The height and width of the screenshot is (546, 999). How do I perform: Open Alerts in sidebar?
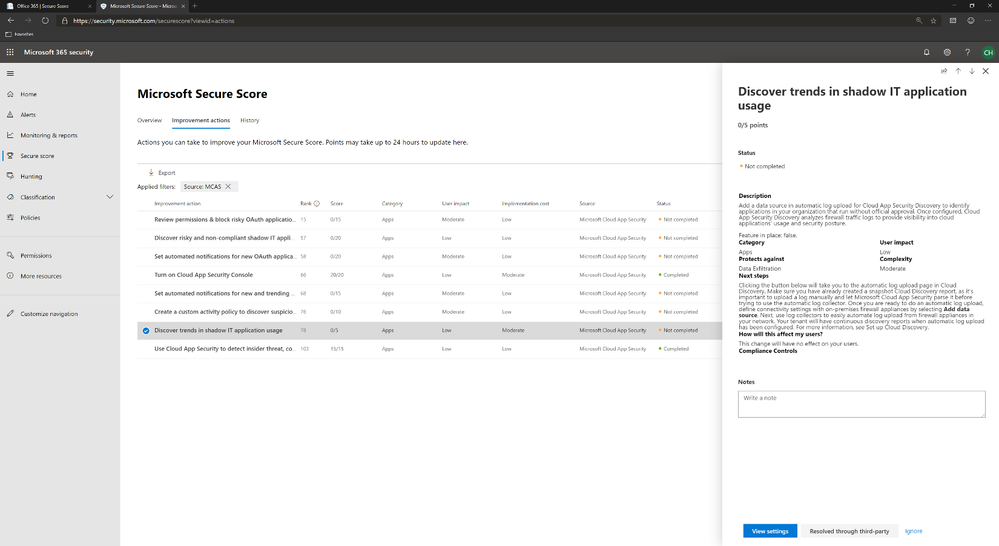pos(28,115)
